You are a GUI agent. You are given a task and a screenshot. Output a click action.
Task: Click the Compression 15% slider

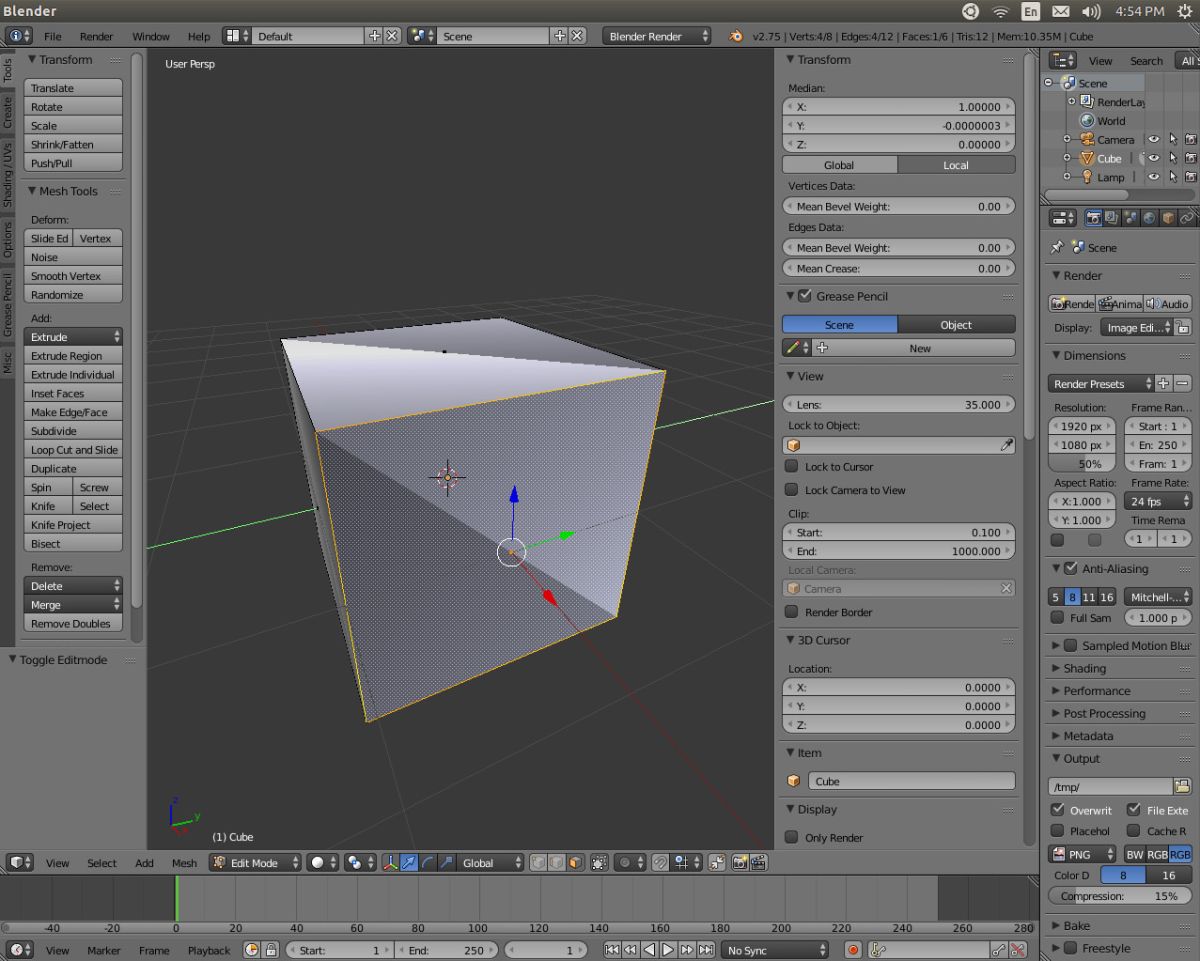tap(1120, 896)
